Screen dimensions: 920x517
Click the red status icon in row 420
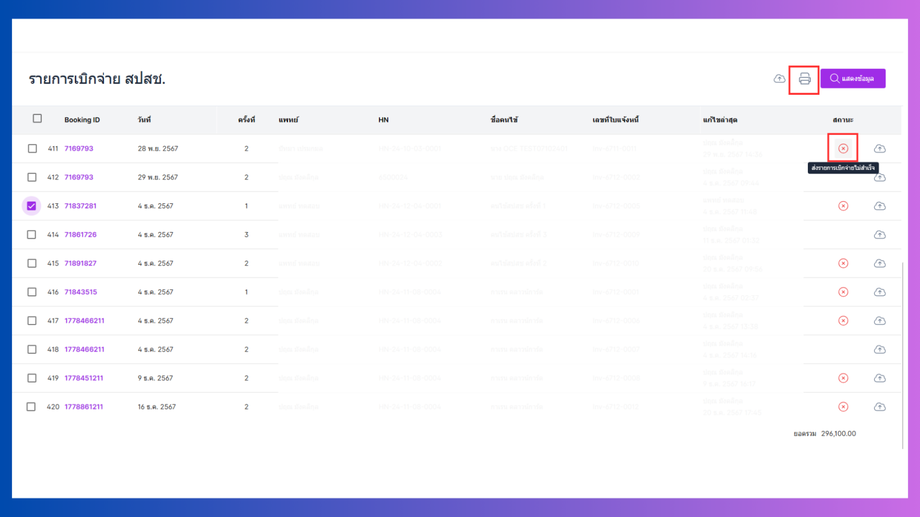point(843,407)
